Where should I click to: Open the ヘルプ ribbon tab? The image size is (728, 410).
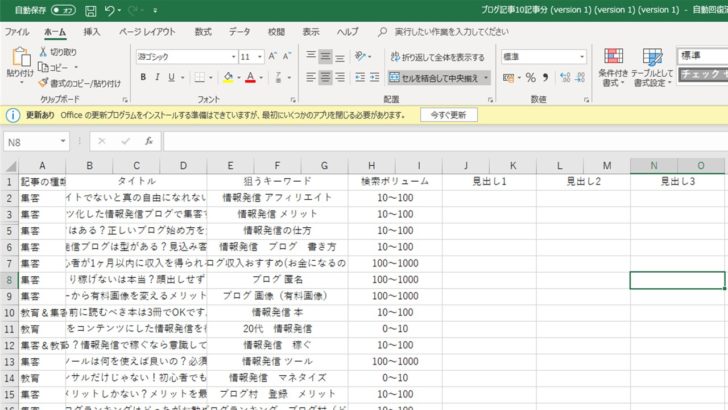(348, 32)
